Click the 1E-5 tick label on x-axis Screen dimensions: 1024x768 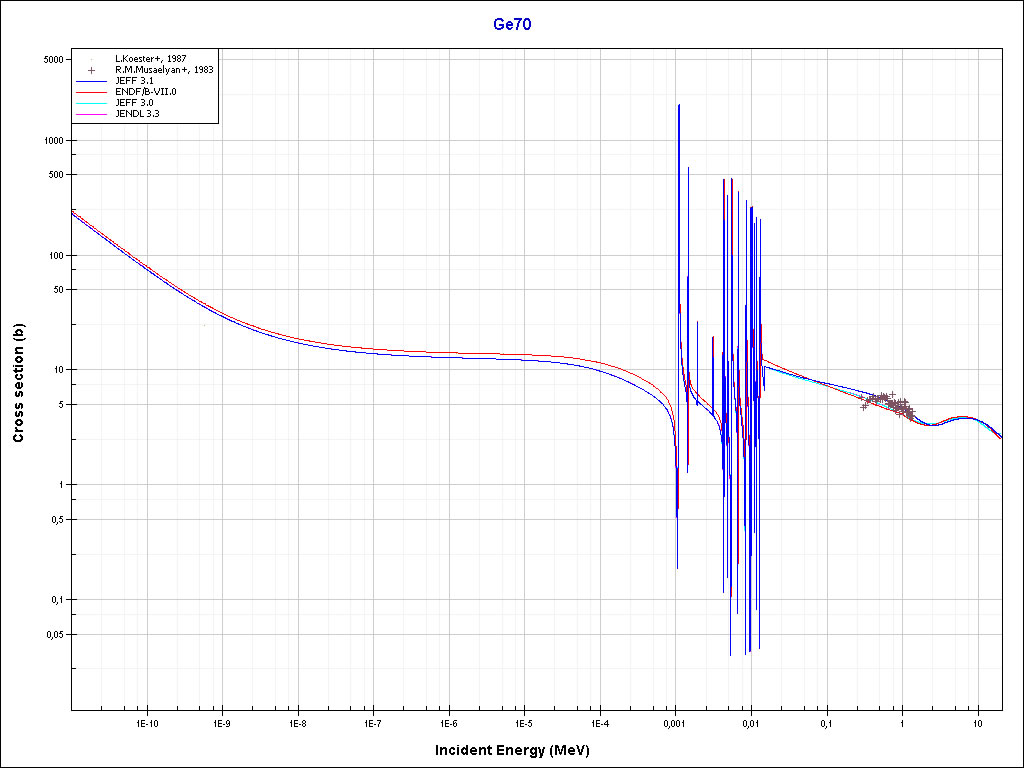(524, 723)
